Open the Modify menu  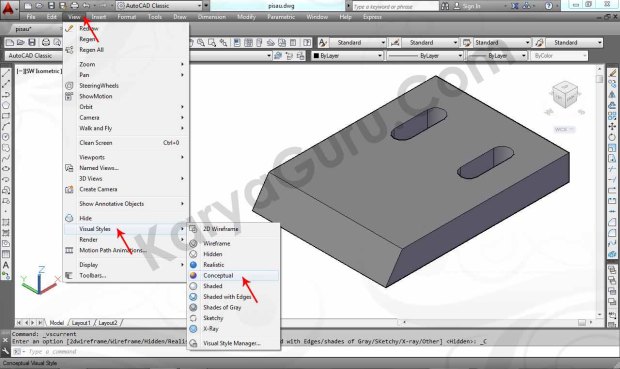point(246,17)
